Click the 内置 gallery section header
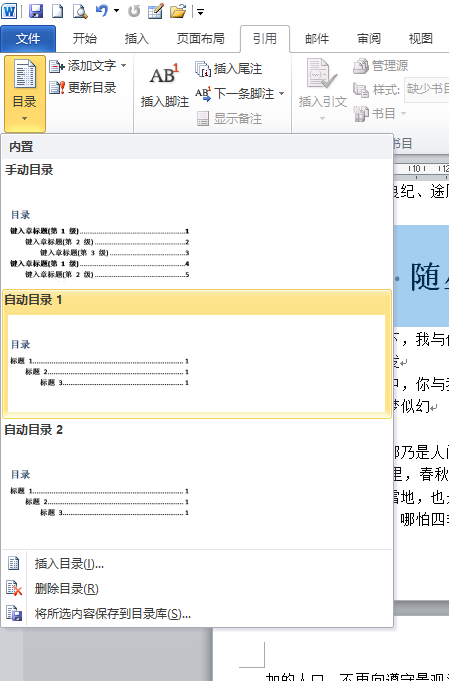Viewport: 449px width, 681px height. point(197,147)
